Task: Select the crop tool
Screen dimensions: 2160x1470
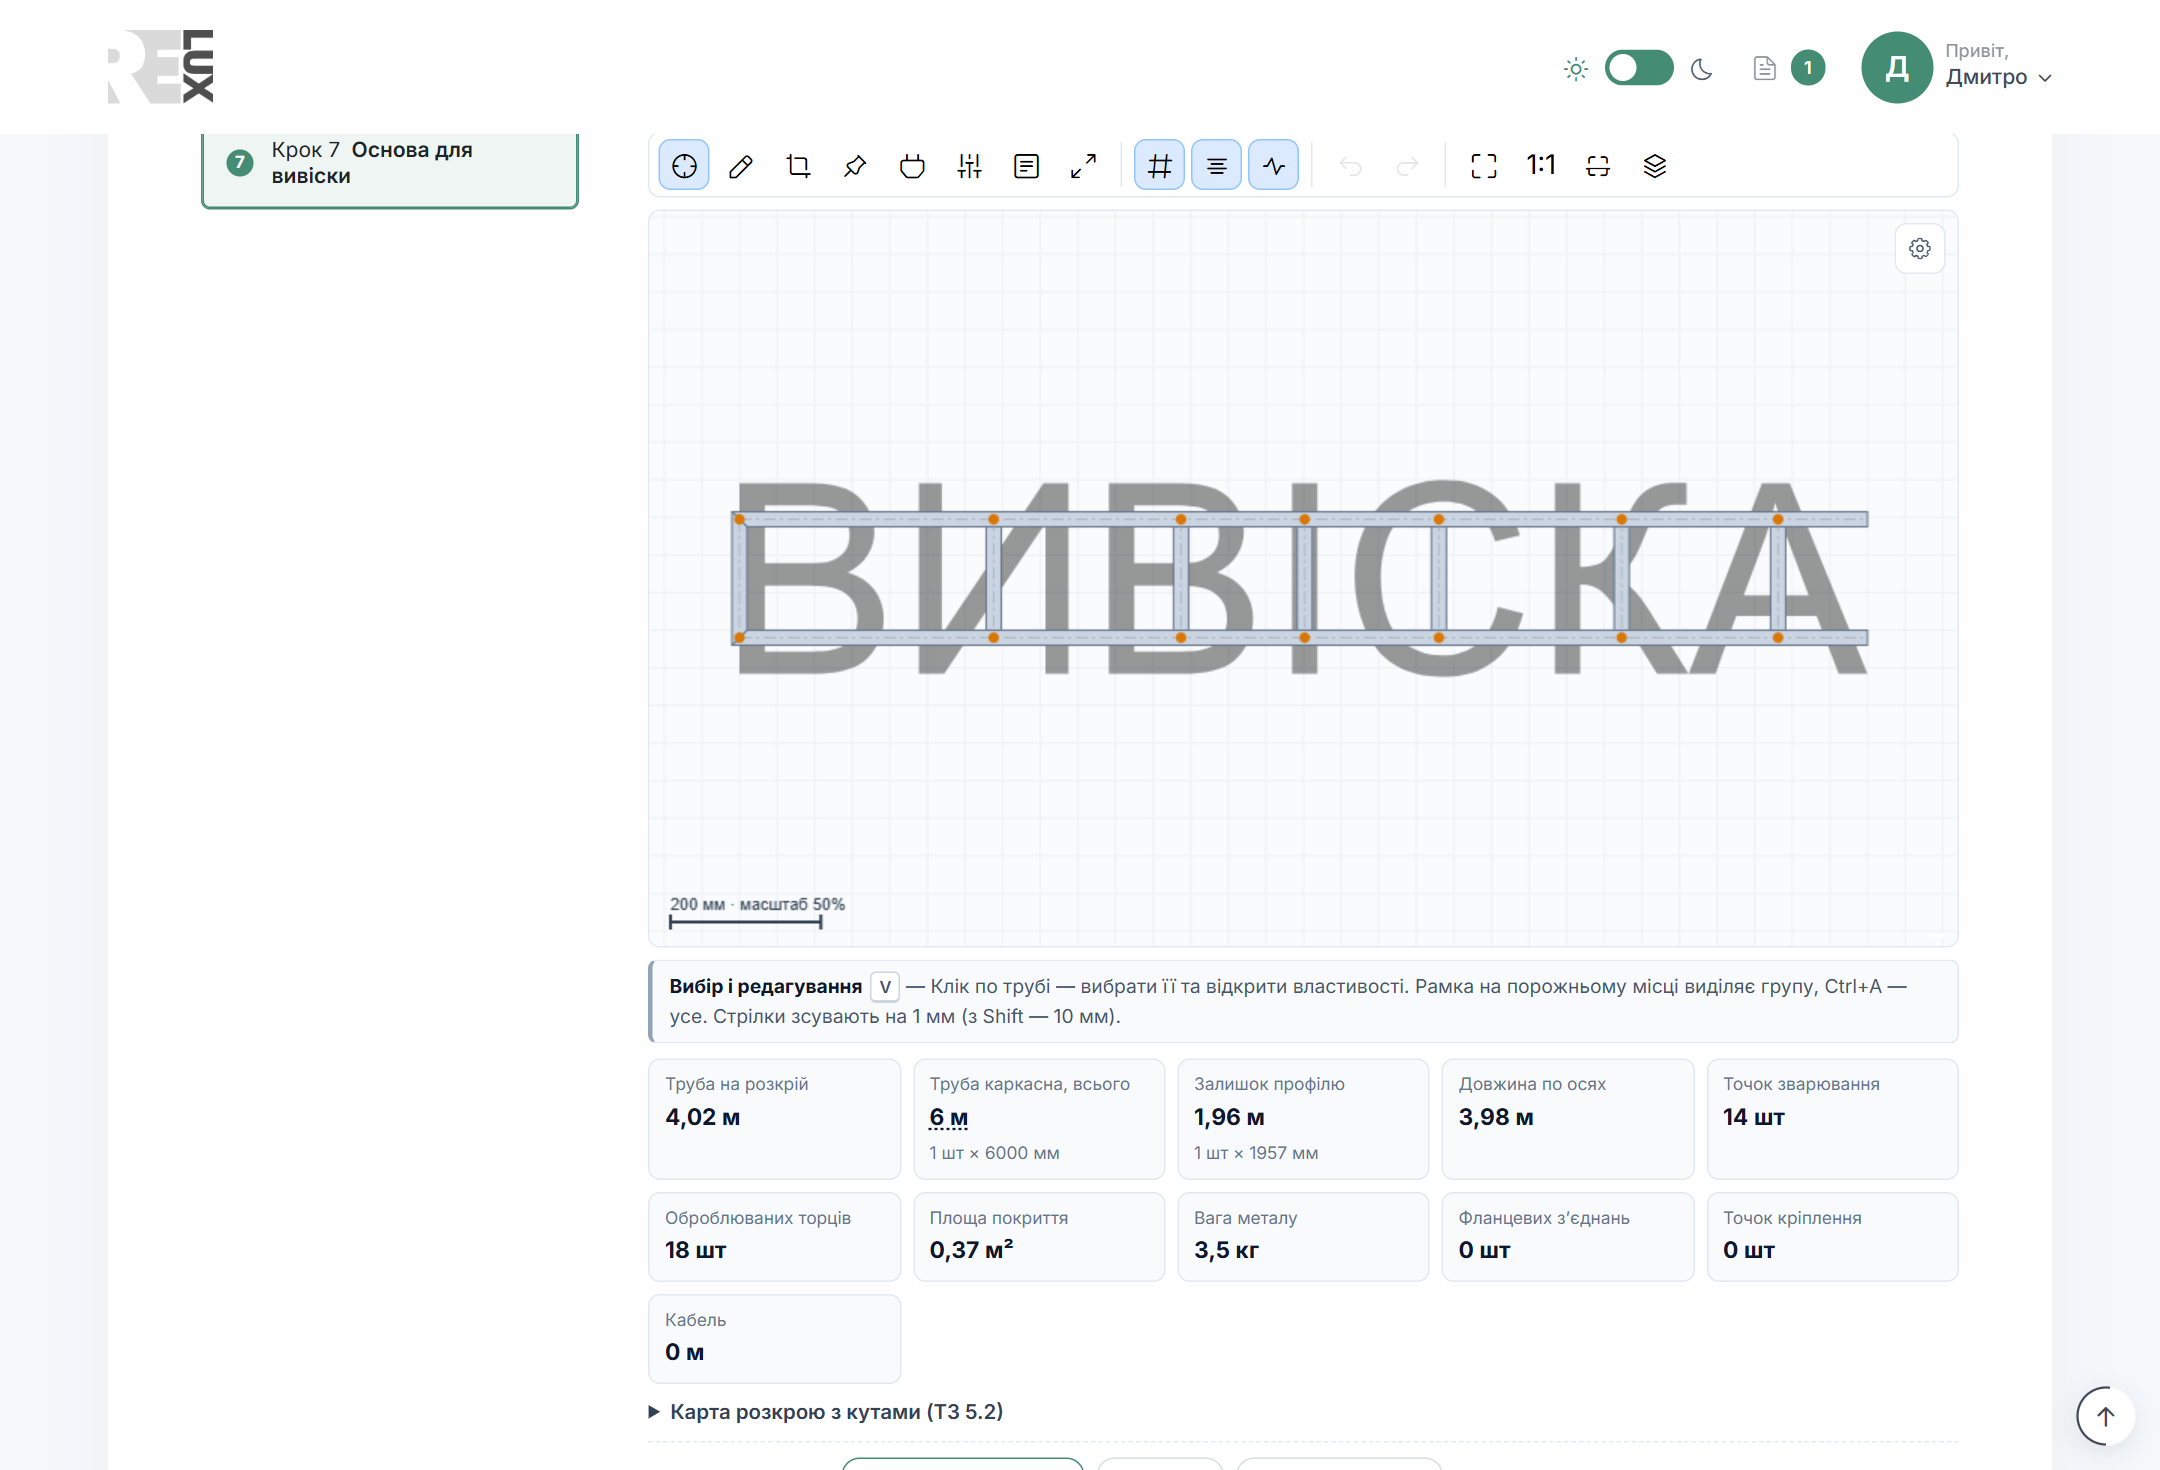Action: pos(798,166)
